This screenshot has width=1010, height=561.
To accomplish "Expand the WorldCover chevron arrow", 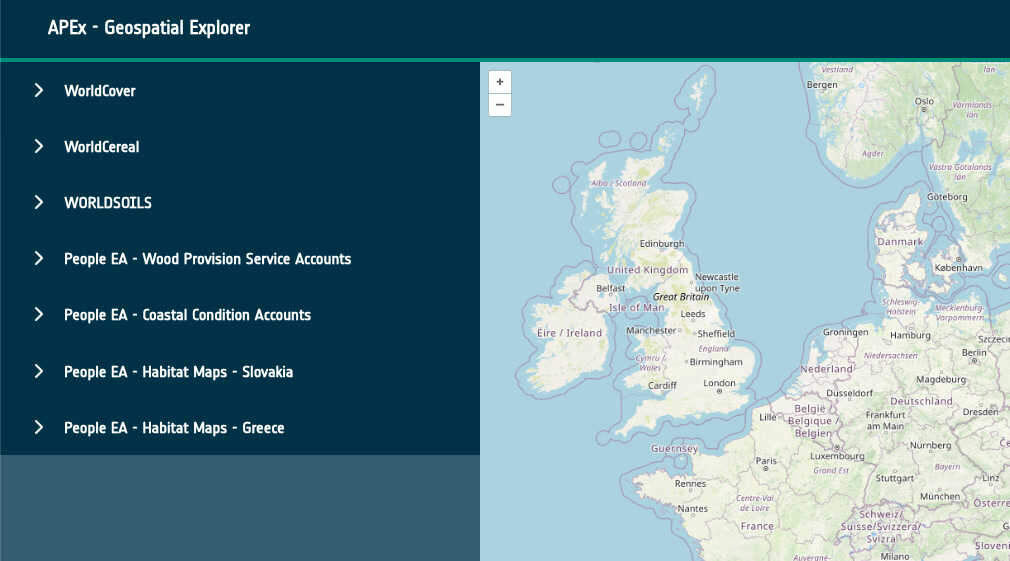I will coord(39,90).
